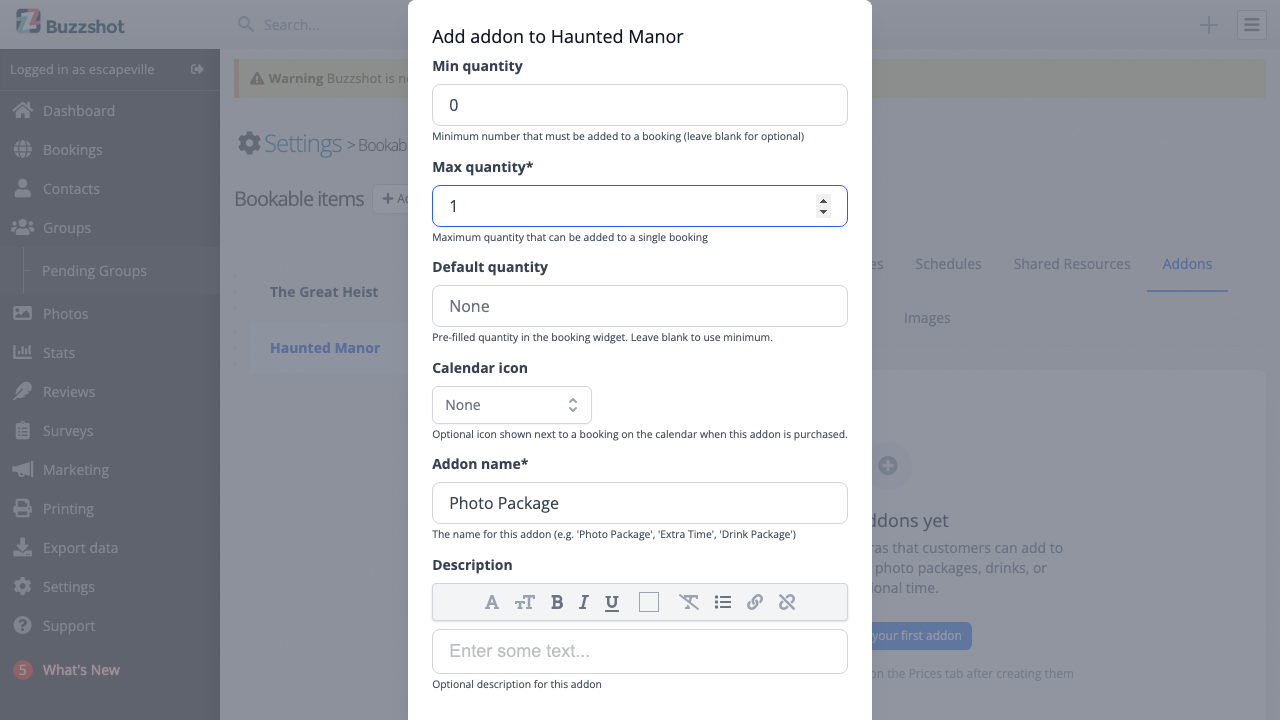Click the Surveys clipboard icon in sidebar
This screenshot has width=1280, height=720.
tap(22, 430)
